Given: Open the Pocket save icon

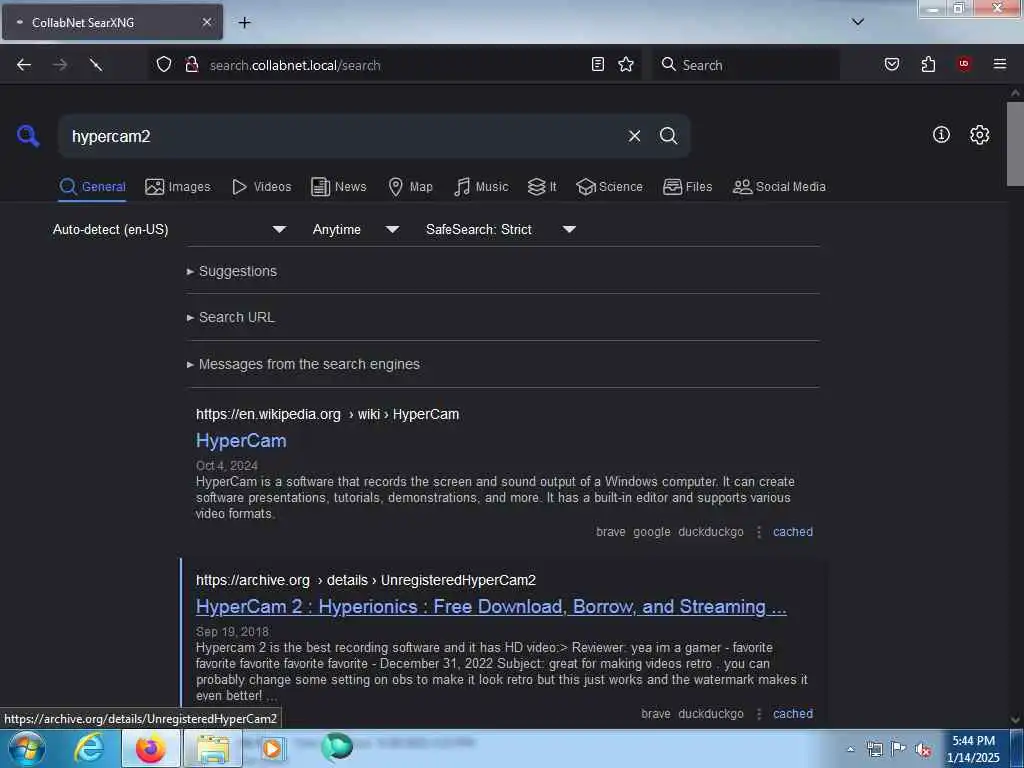Looking at the screenshot, I should (x=891, y=64).
